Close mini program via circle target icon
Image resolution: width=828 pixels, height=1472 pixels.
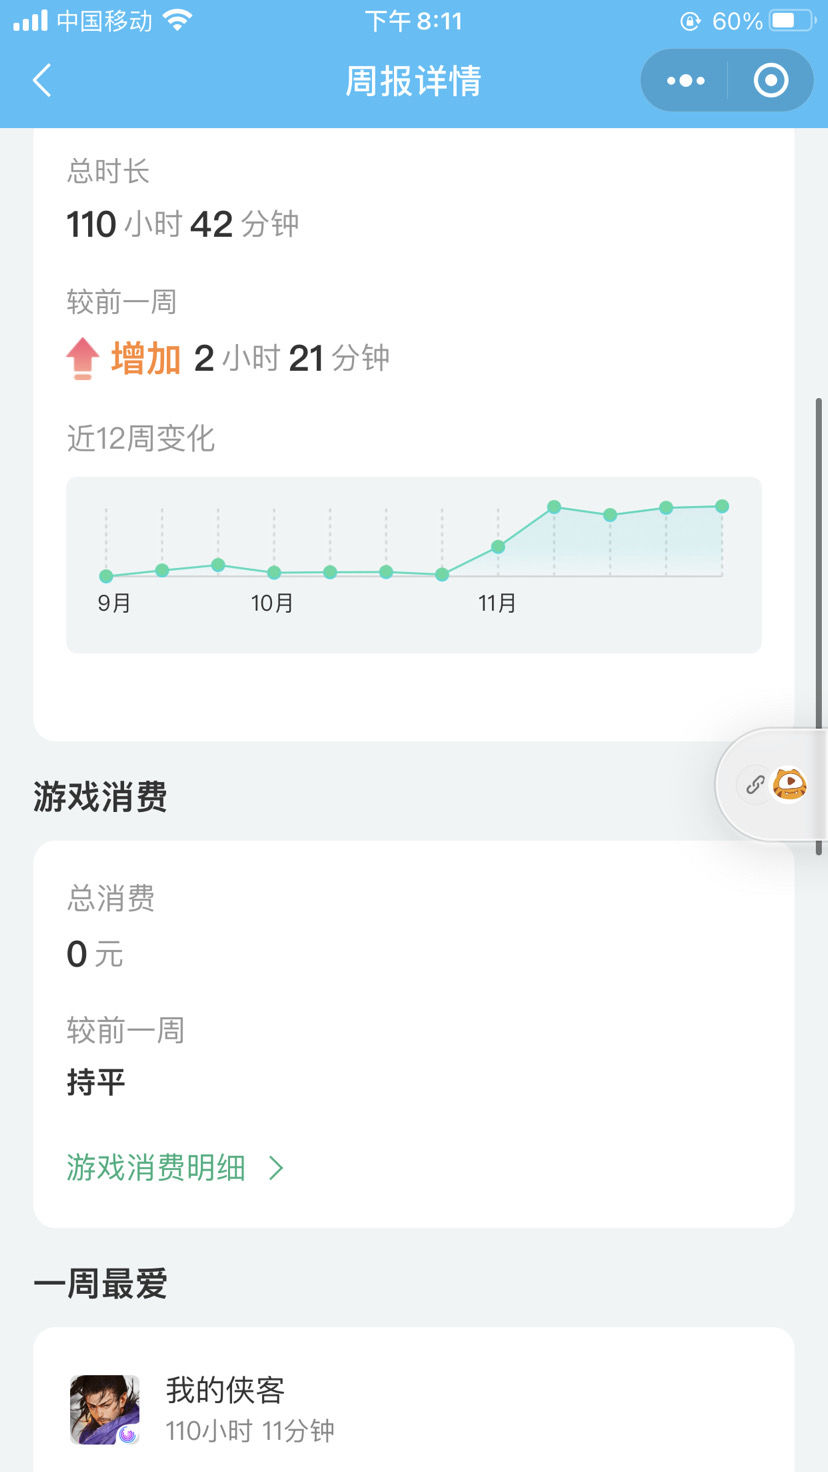(771, 80)
